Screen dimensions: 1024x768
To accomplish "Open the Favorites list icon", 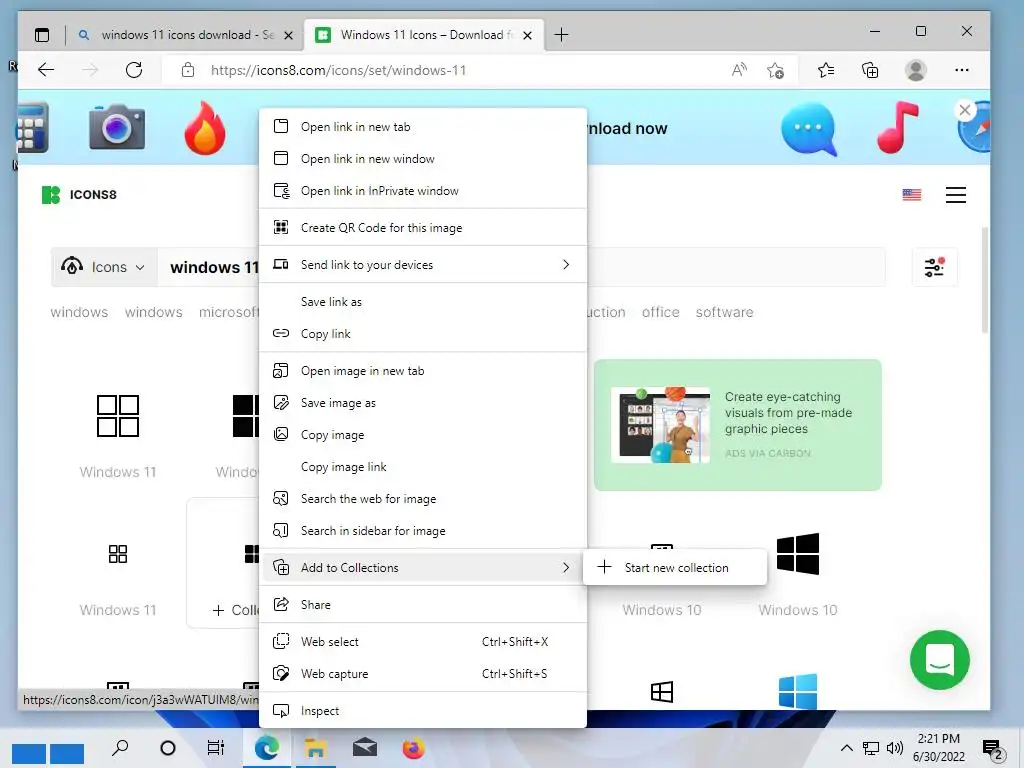I will point(825,70).
